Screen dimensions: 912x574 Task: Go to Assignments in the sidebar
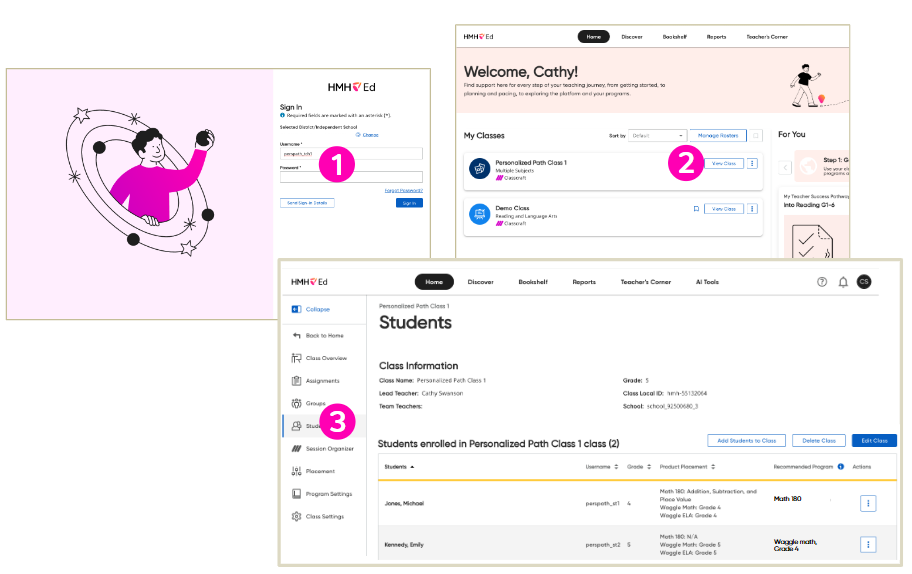[322, 381]
